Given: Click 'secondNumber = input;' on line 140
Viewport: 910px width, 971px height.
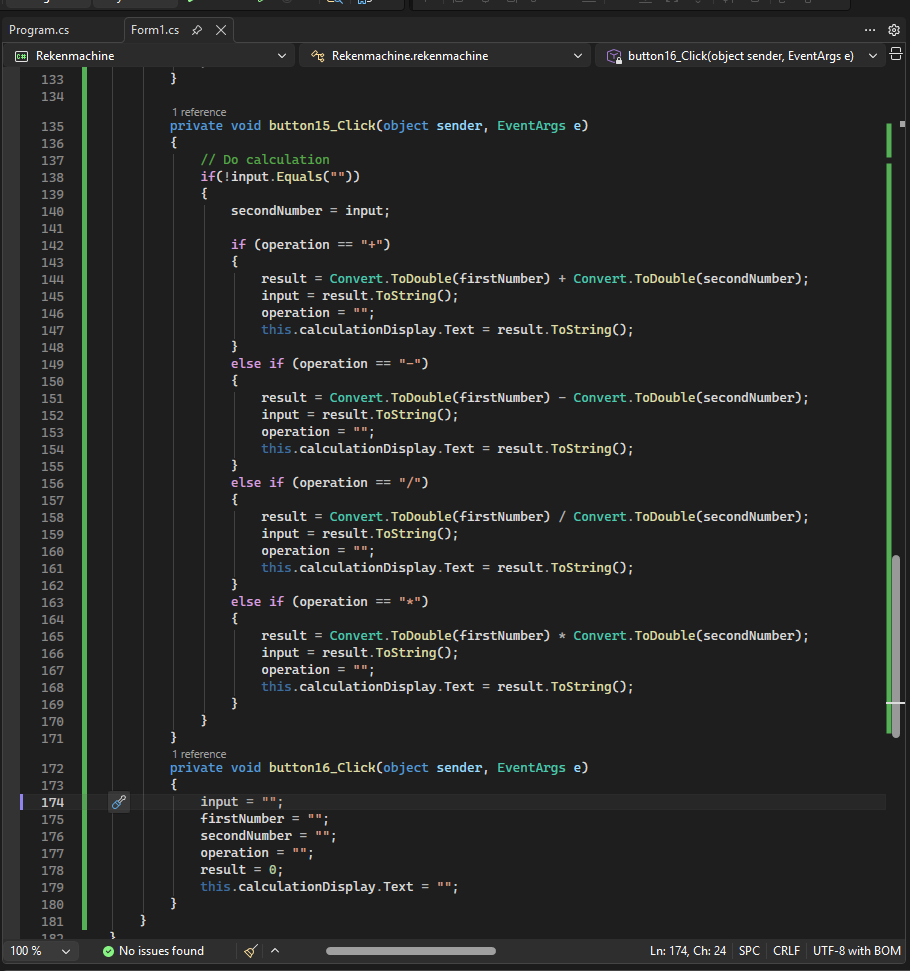Looking at the screenshot, I should pyautogui.click(x=310, y=211).
